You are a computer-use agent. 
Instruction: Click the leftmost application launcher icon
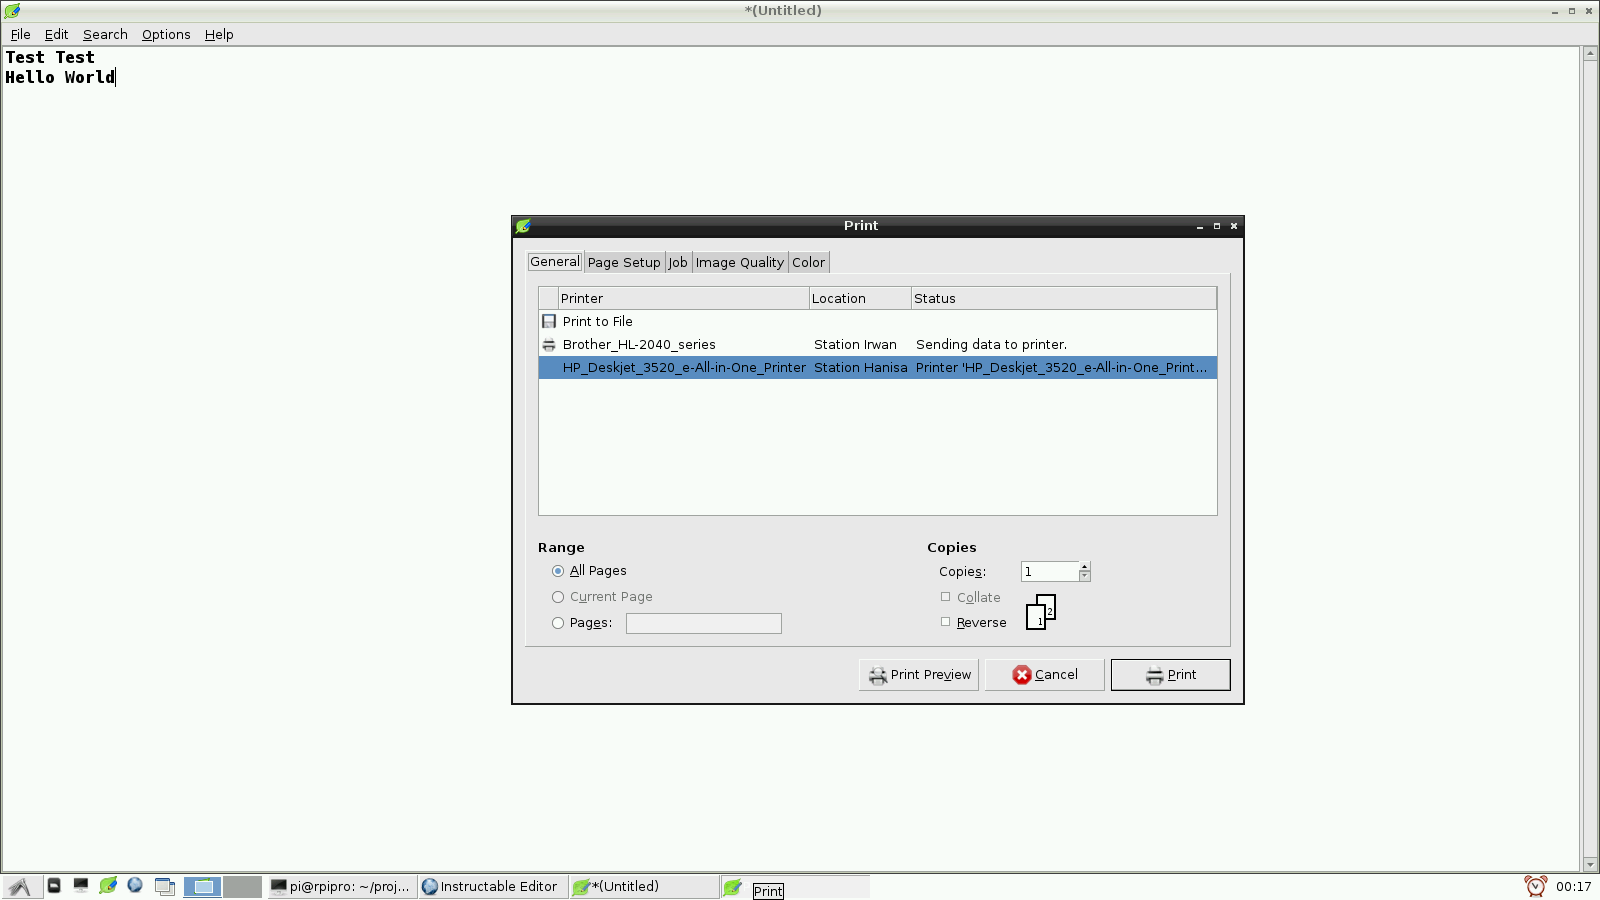coord(20,886)
